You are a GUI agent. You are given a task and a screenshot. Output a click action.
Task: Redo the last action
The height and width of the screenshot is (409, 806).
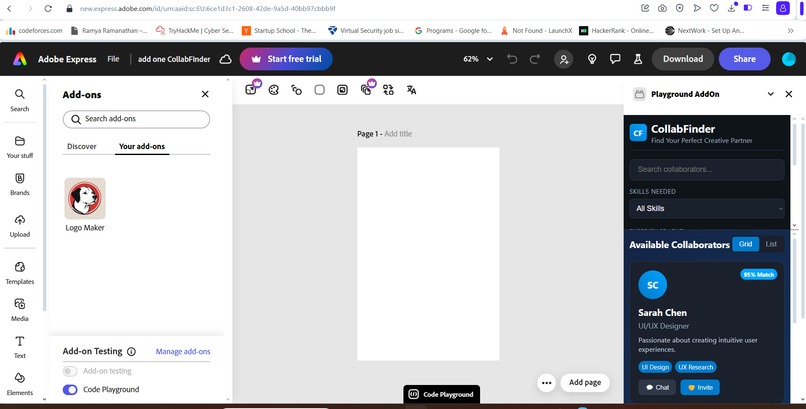535,59
